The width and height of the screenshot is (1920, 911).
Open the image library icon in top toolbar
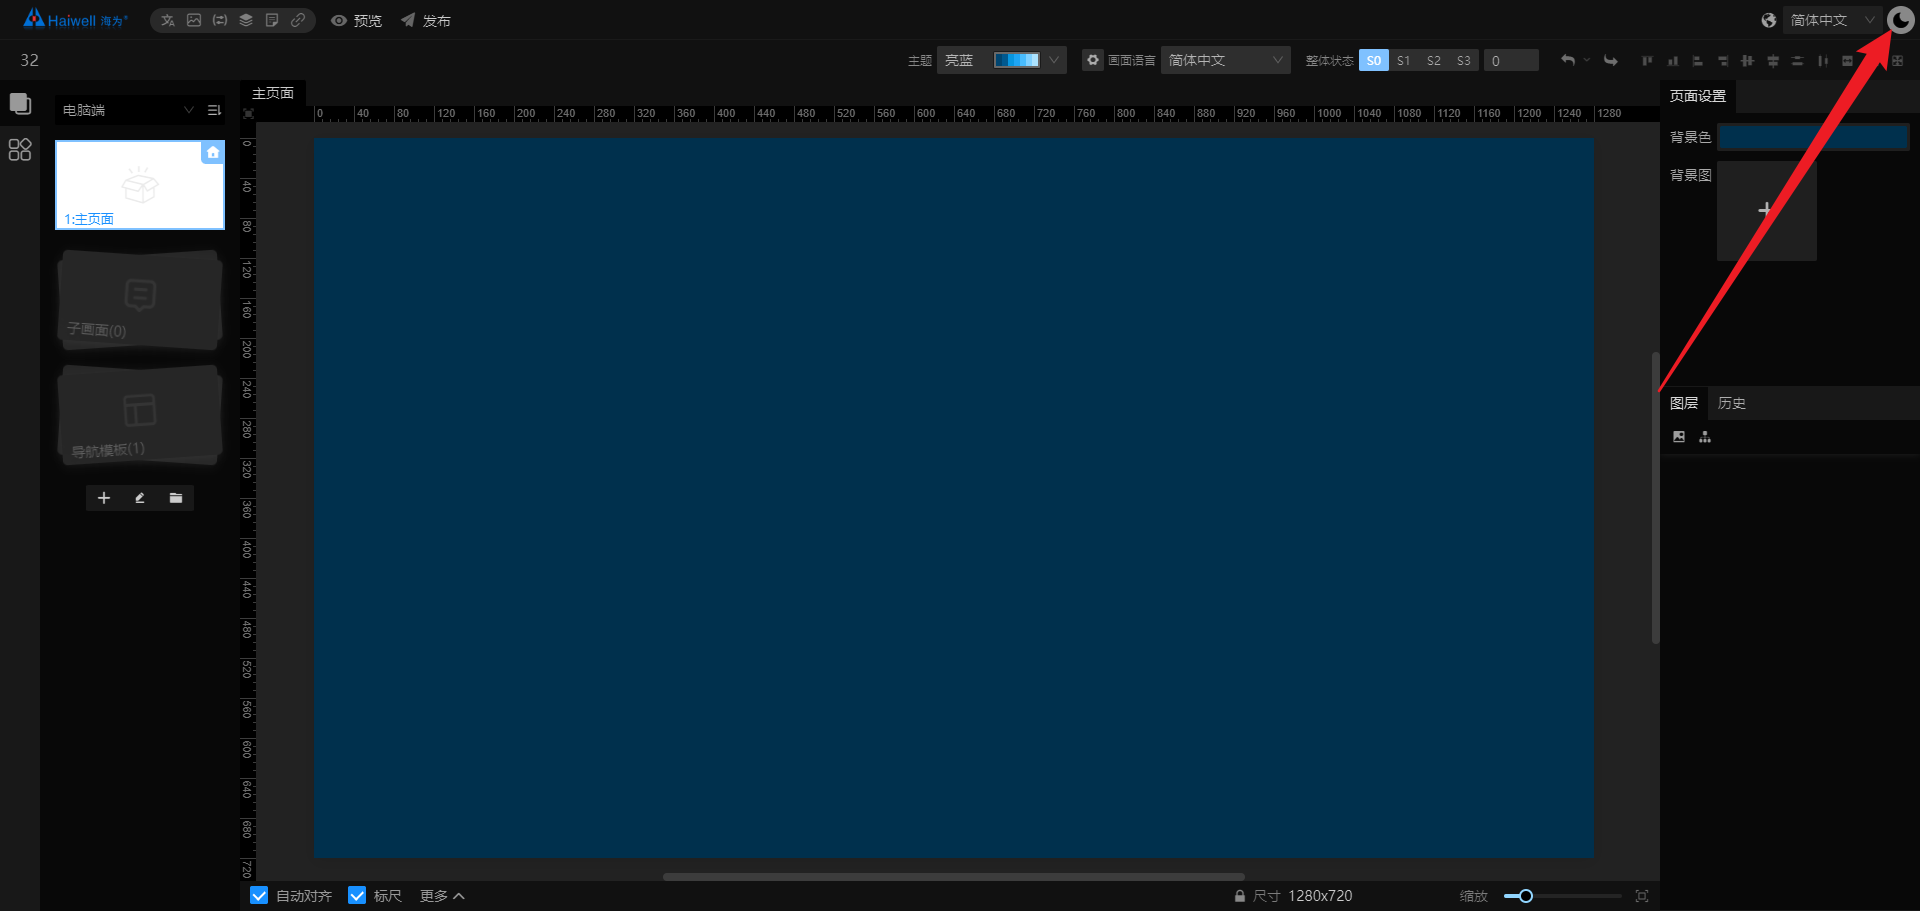pos(194,20)
